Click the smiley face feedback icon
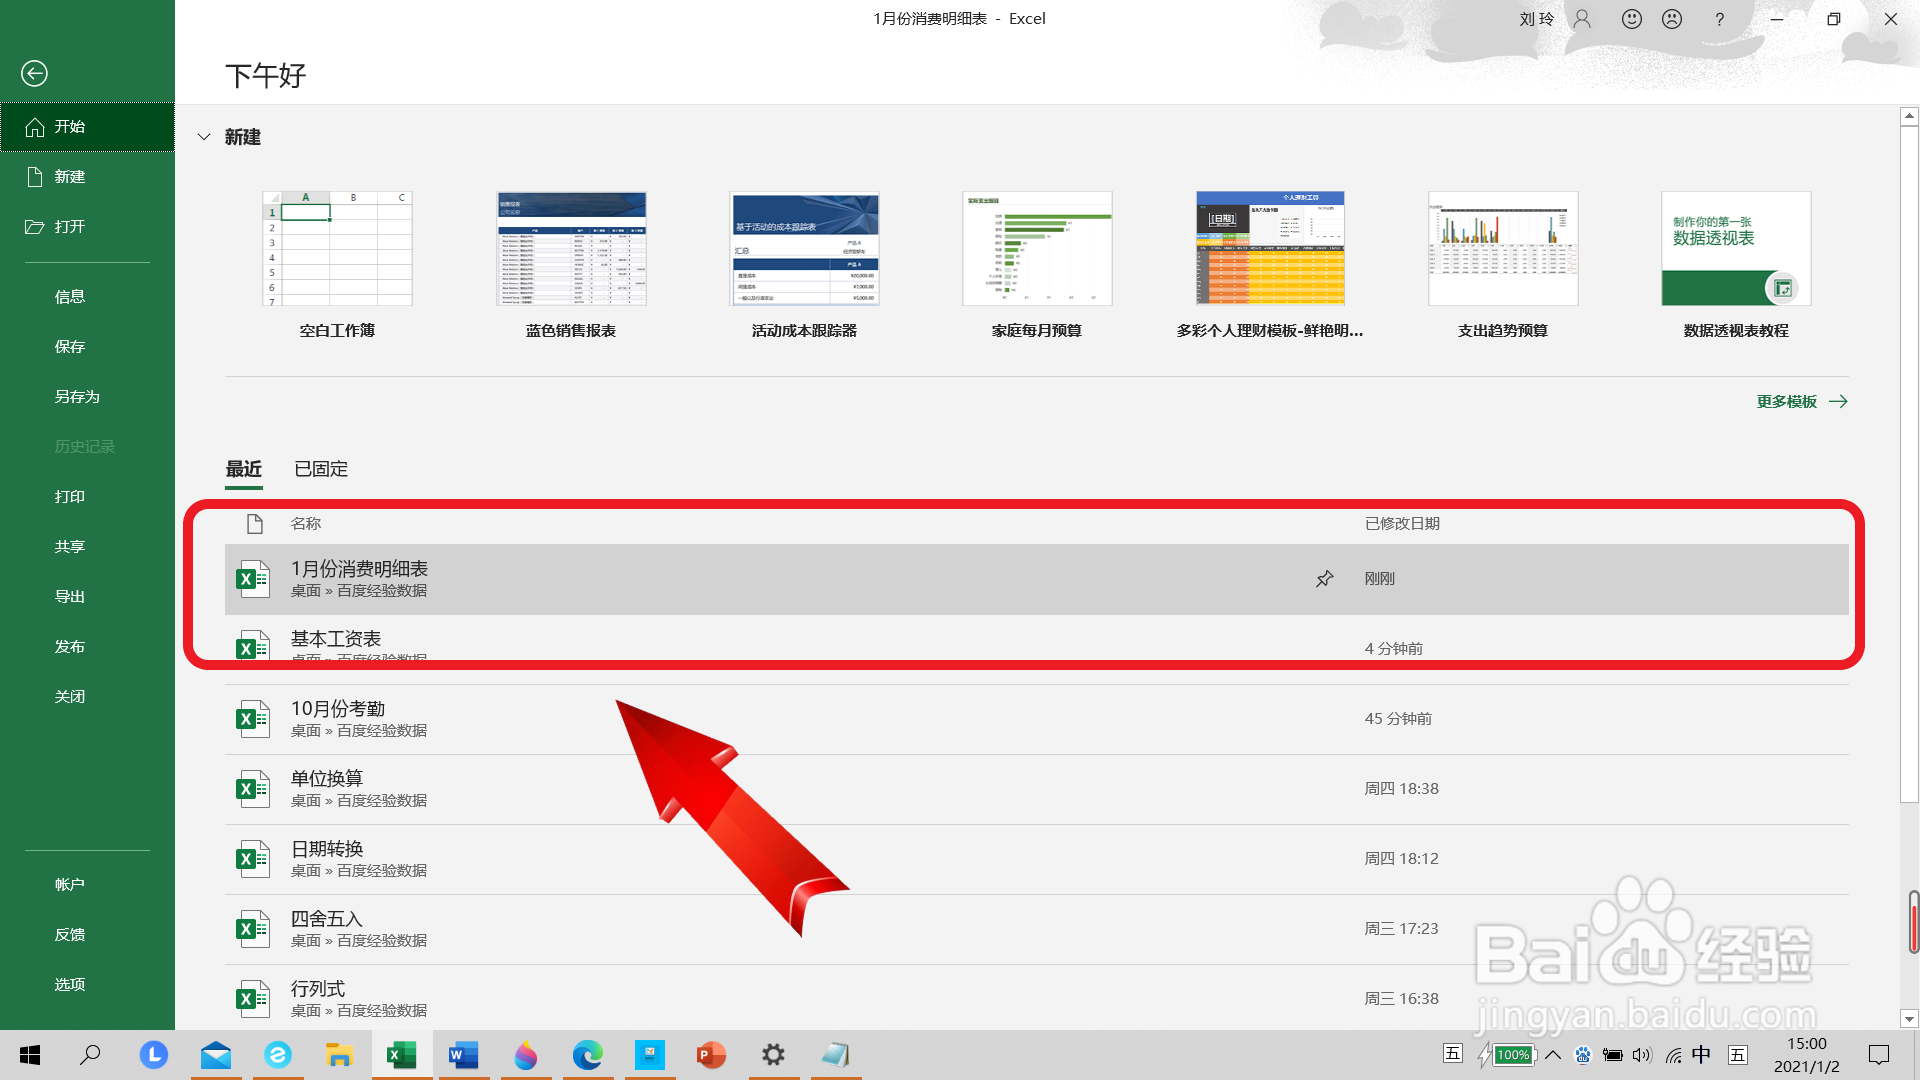 coord(1632,19)
